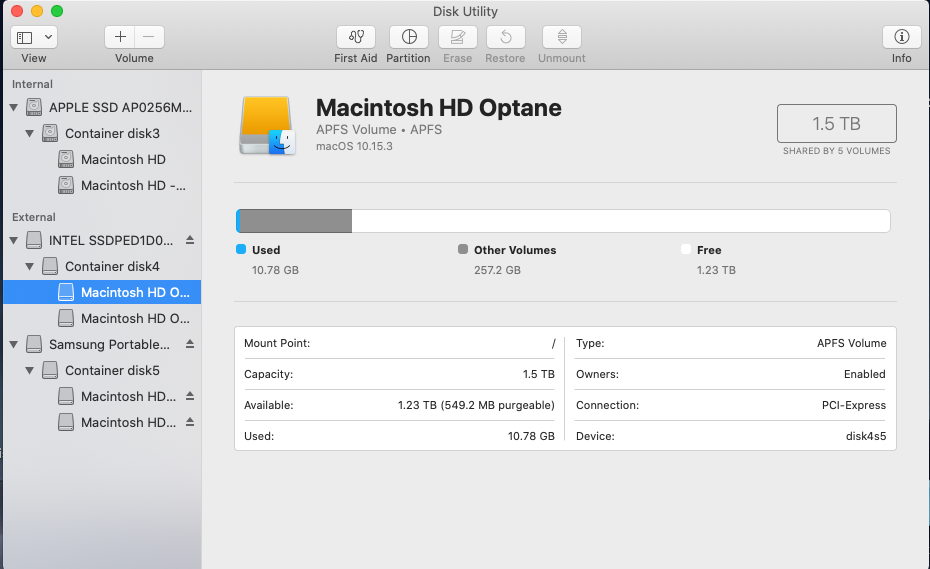
Task: Click the 'SHARED BY 5 VOLUMES' label
Action: pos(836,151)
